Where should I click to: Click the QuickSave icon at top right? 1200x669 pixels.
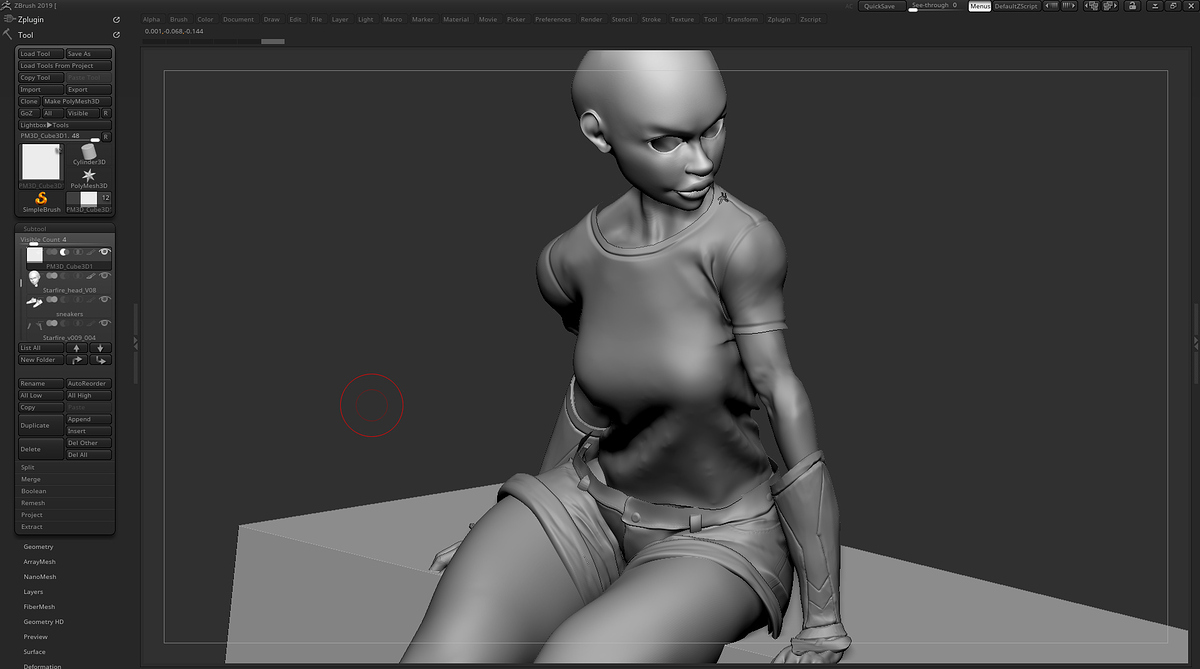point(881,5)
